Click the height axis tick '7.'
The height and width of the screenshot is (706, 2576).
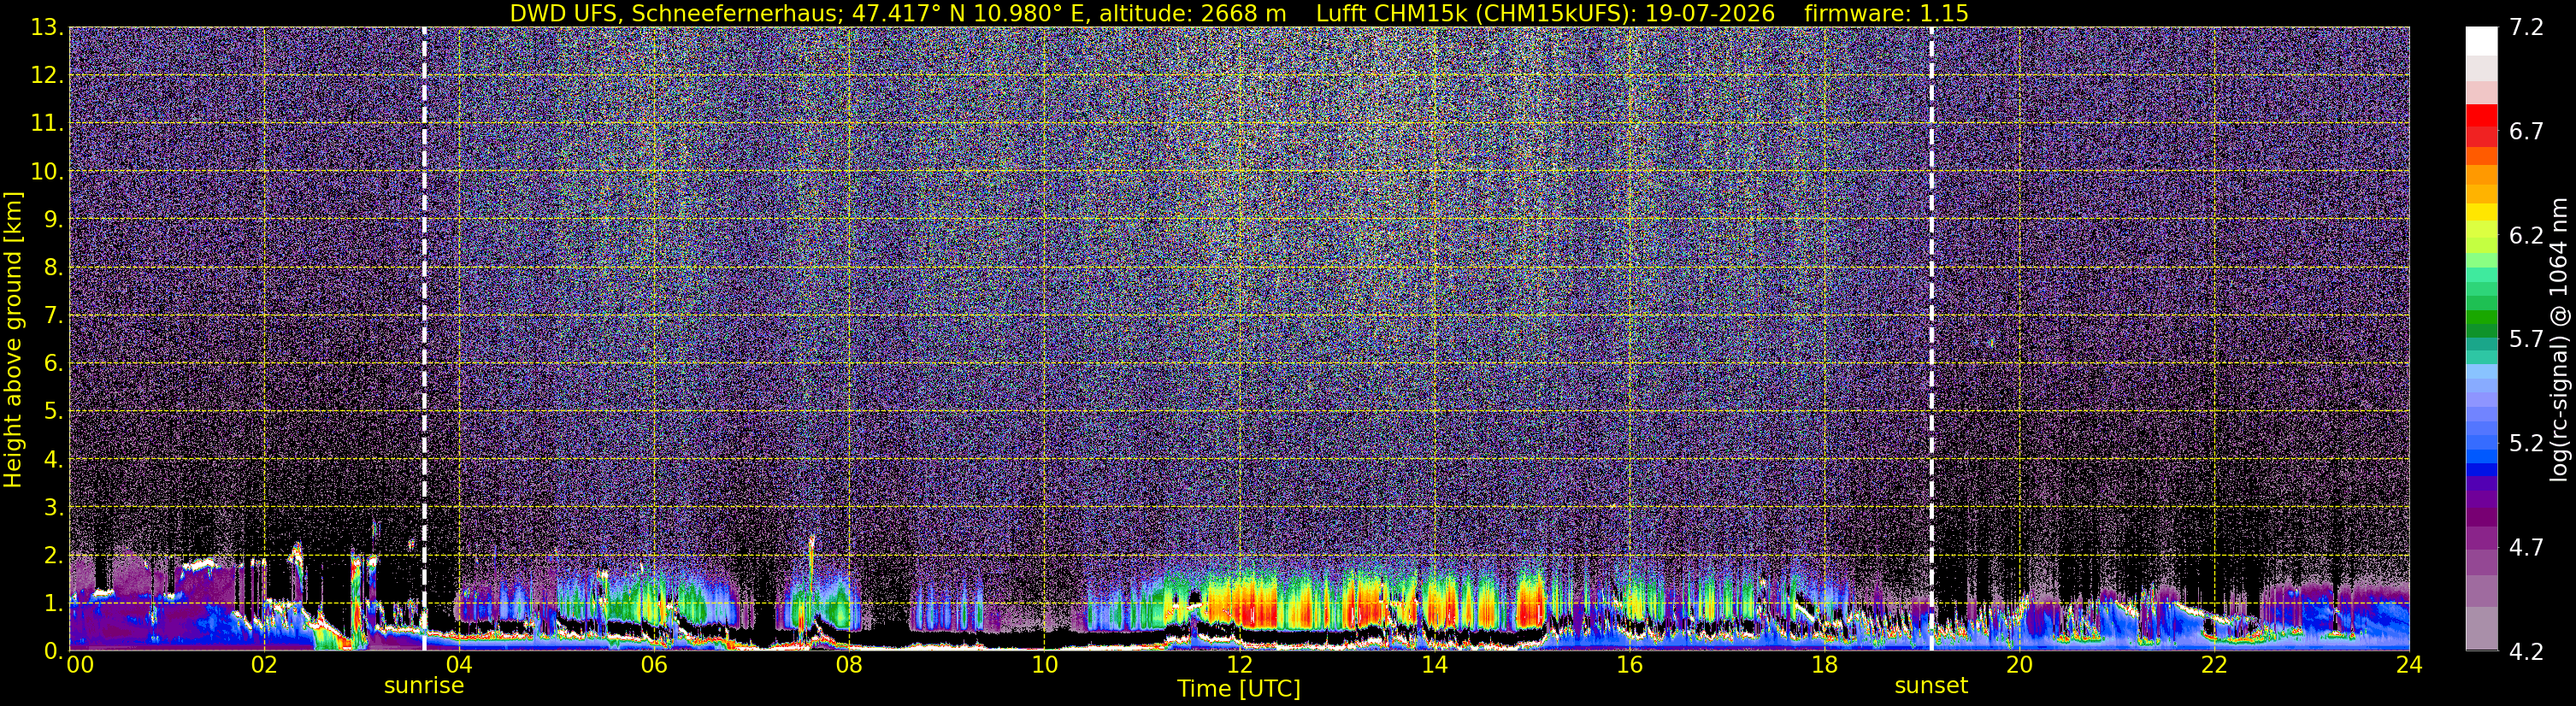point(53,315)
